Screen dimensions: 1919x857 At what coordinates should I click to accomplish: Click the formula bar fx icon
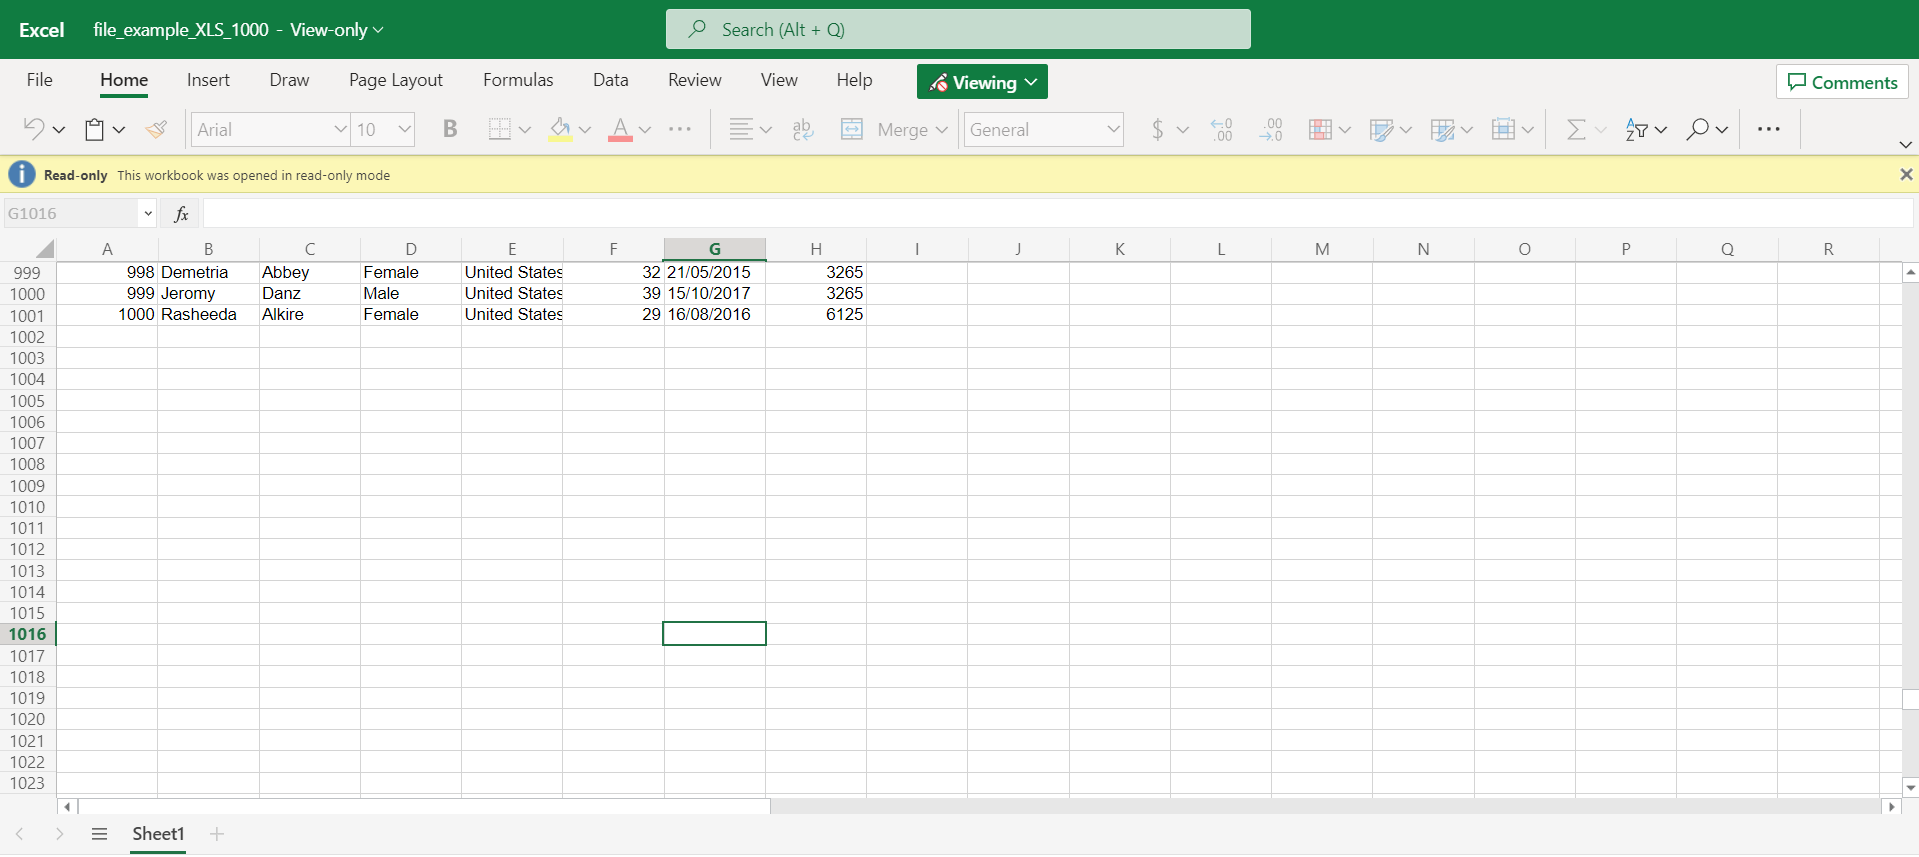click(x=181, y=213)
